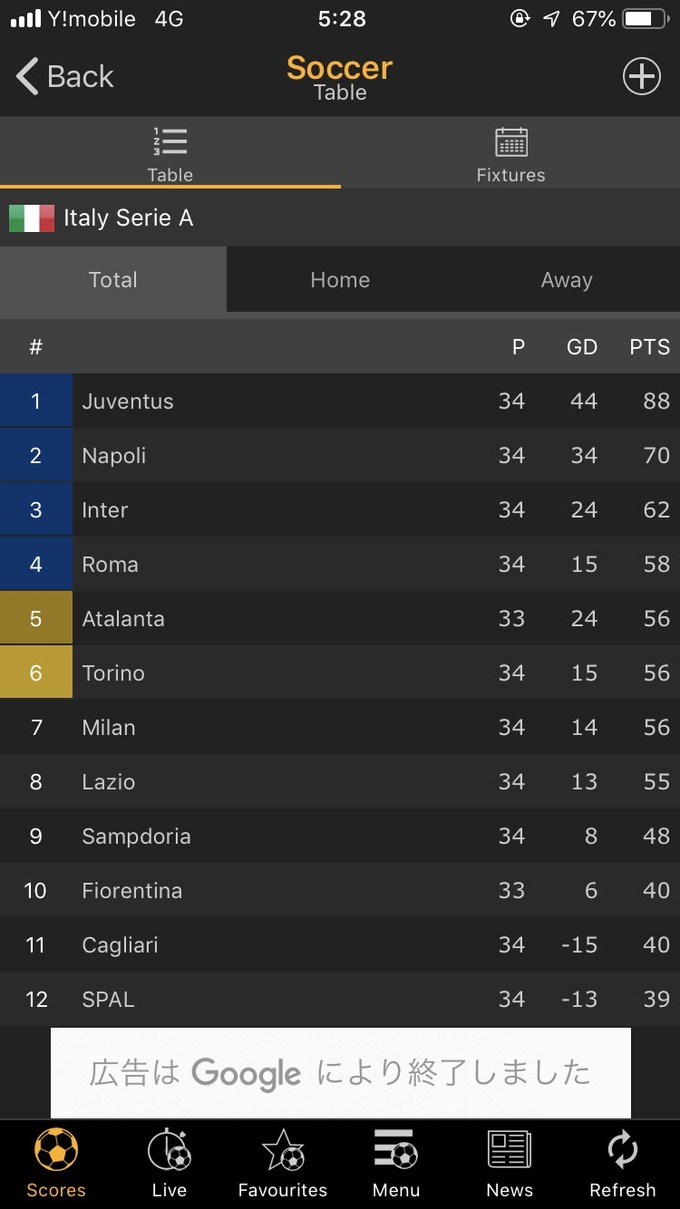
Task: Click the PTS column header
Action: 650,347
